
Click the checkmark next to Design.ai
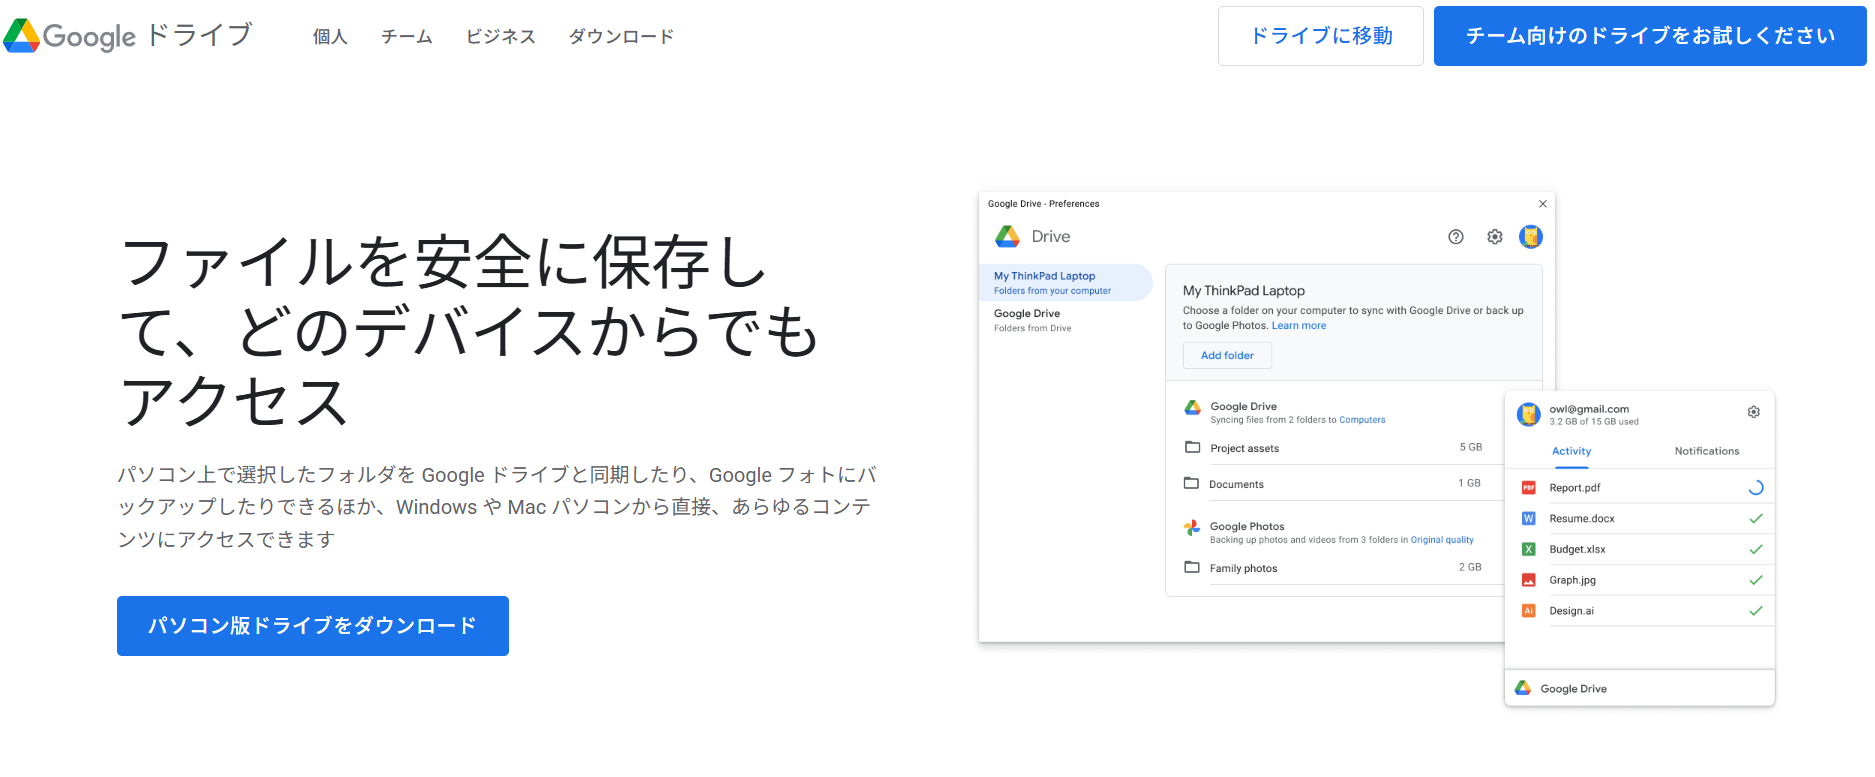coord(1756,611)
